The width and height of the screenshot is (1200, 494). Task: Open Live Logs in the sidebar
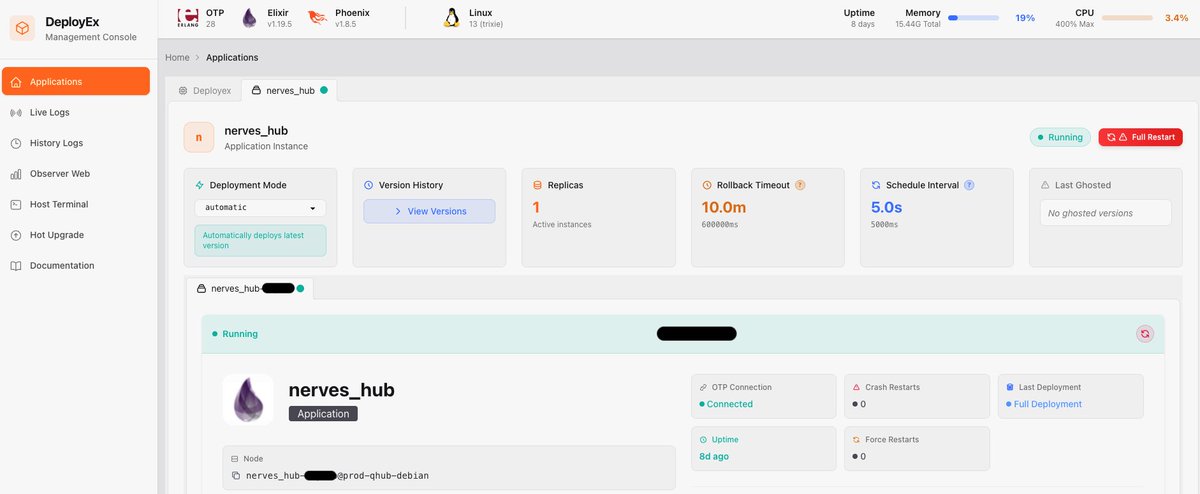76,112
